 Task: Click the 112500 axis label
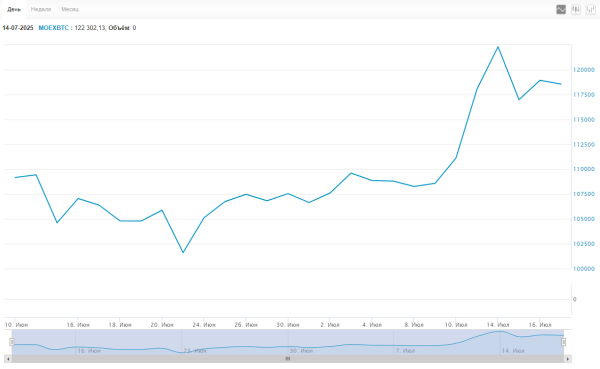tap(584, 144)
